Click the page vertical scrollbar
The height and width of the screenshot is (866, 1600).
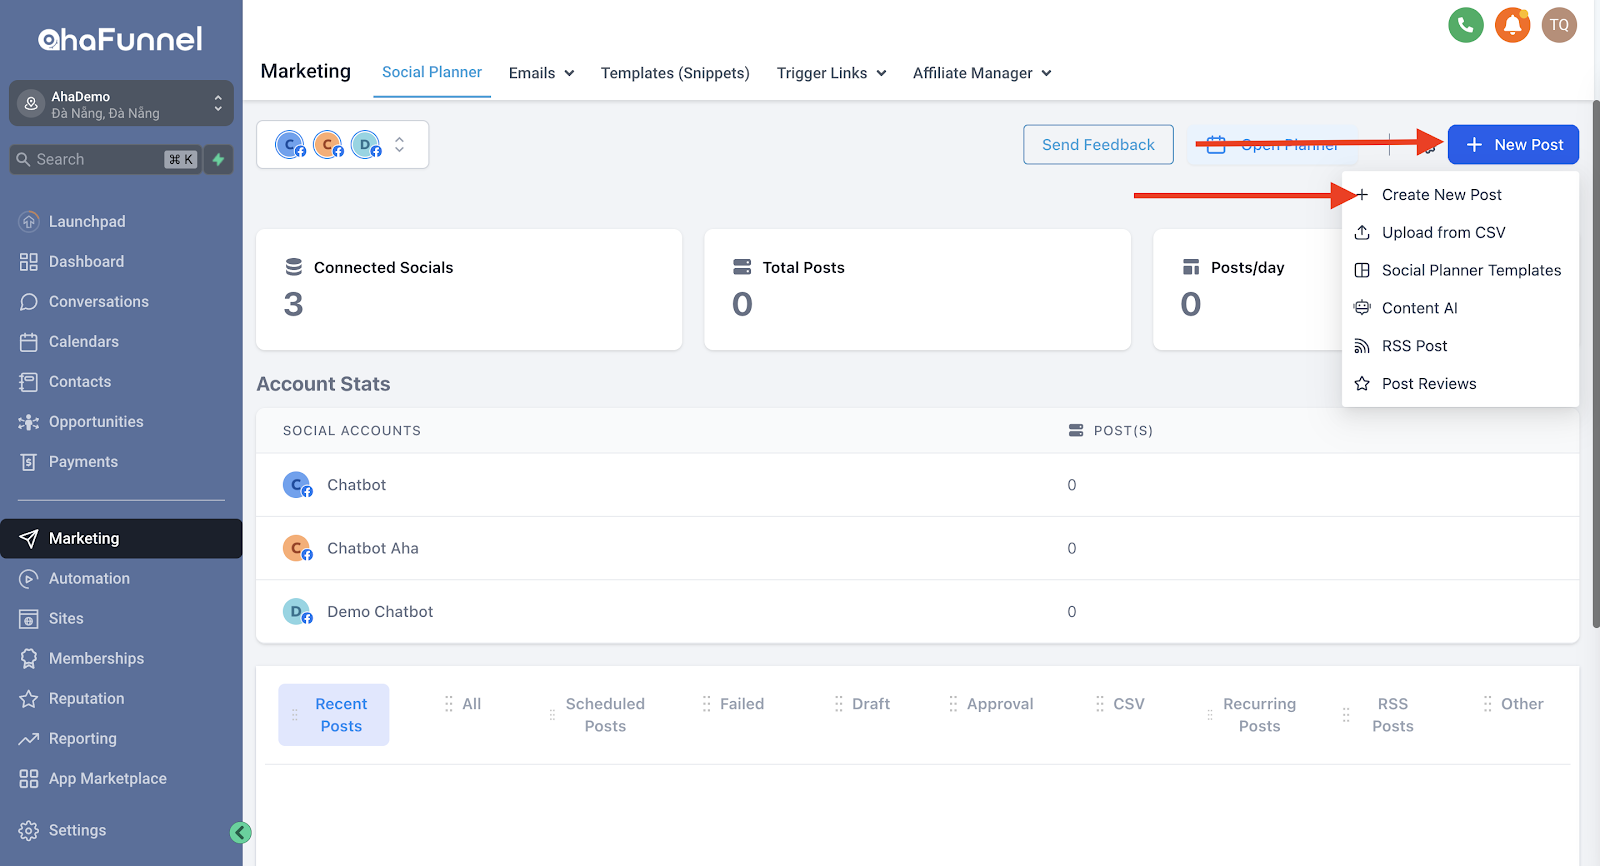pos(1595,364)
